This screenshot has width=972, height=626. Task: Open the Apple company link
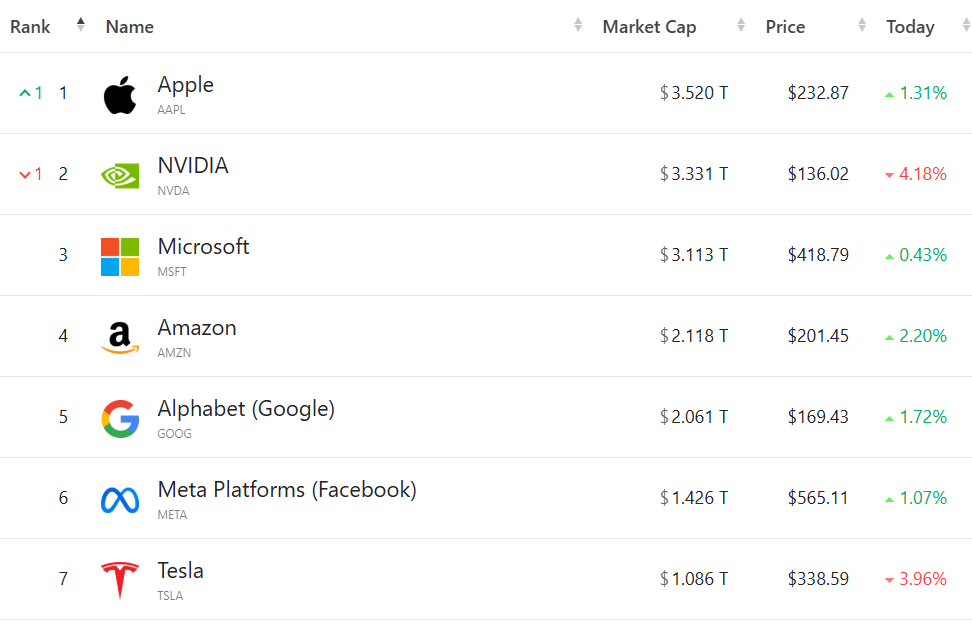186,85
